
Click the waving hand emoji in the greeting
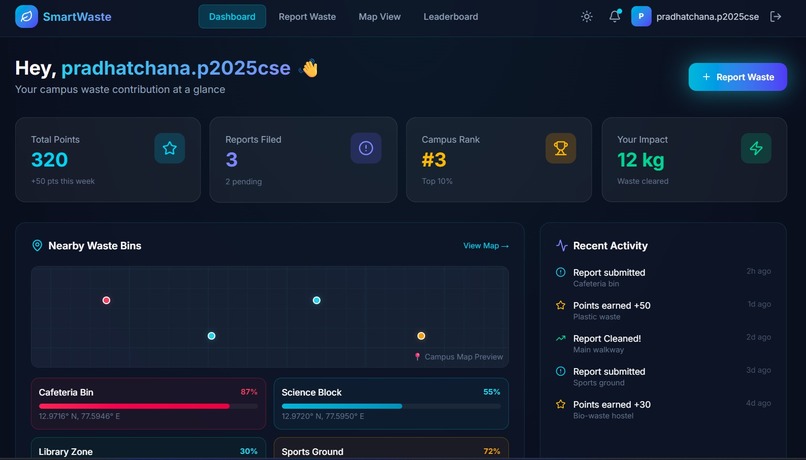pyautogui.click(x=309, y=68)
